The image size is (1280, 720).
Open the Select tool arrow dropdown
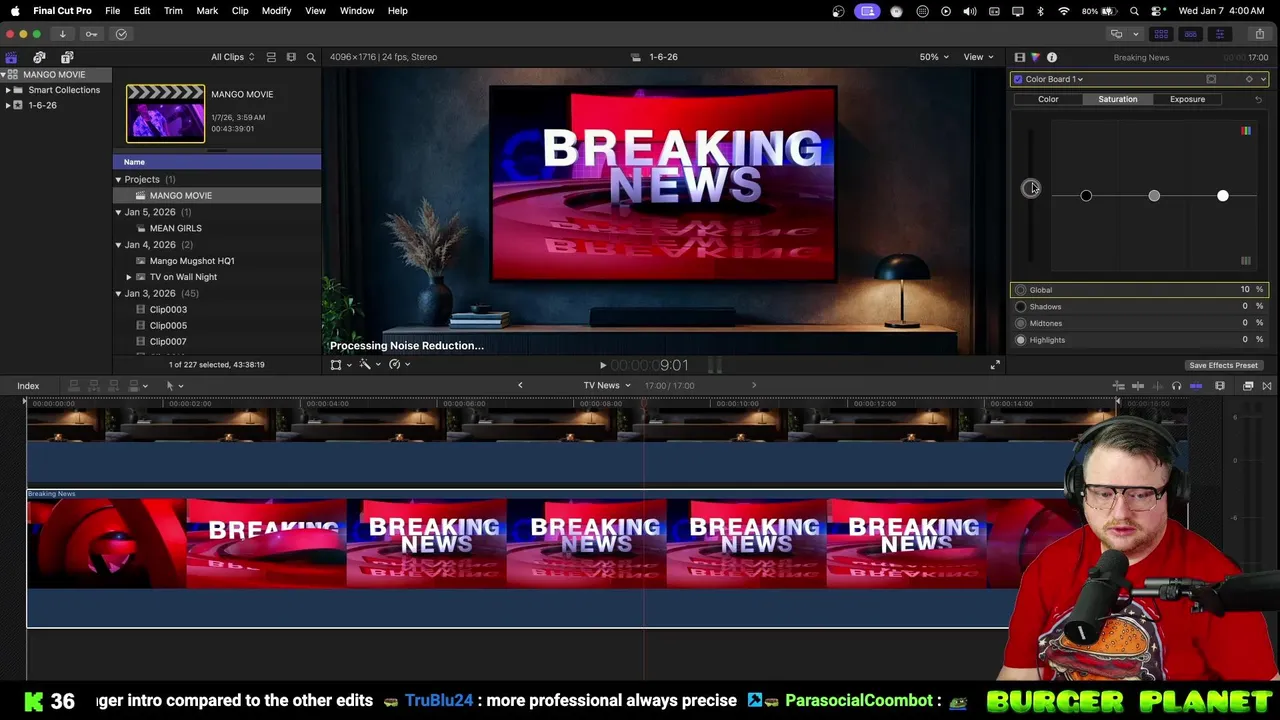[x=174, y=386]
